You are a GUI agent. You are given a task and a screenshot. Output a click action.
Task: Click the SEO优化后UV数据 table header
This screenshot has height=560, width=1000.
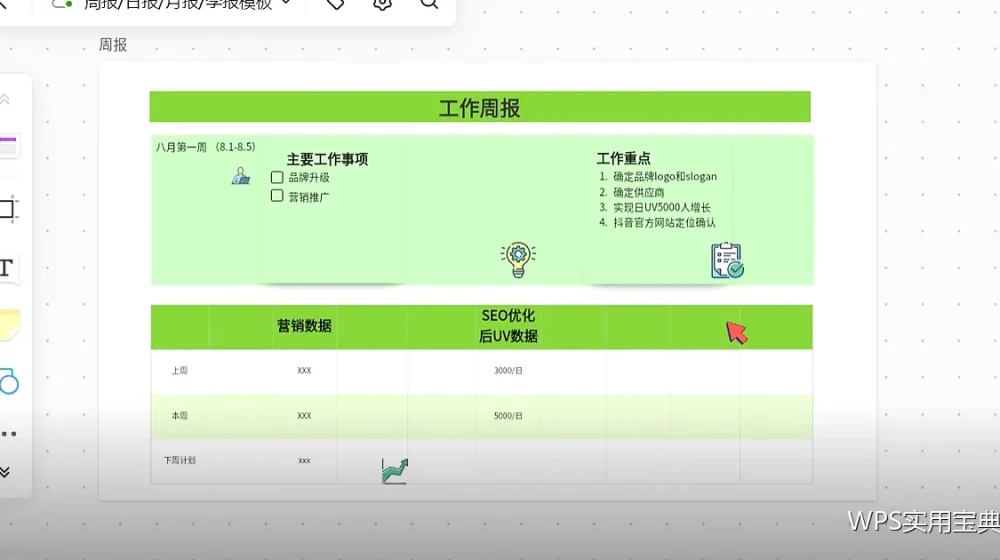point(508,326)
